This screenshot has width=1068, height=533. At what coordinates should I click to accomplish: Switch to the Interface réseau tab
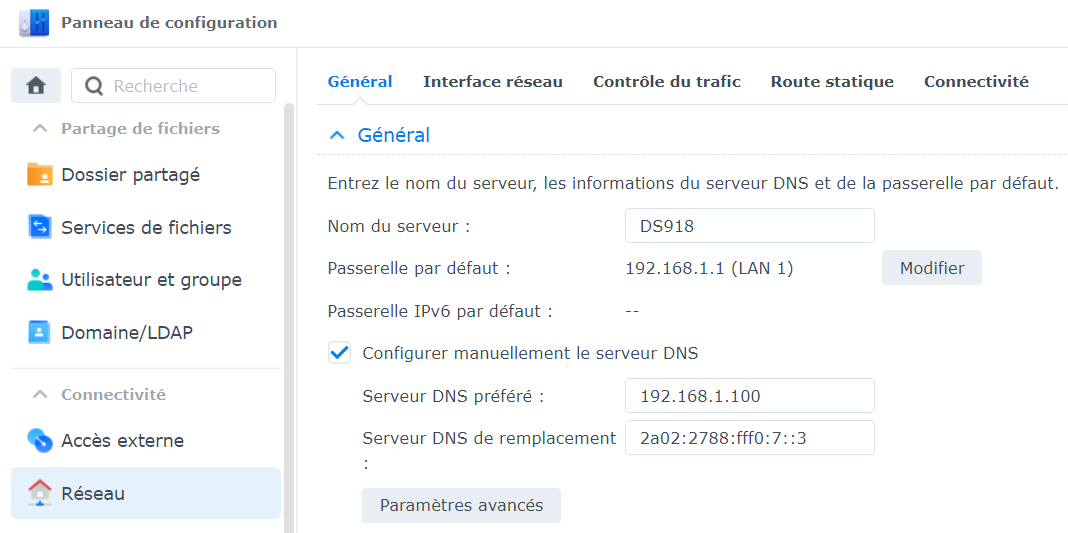[492, 82]
